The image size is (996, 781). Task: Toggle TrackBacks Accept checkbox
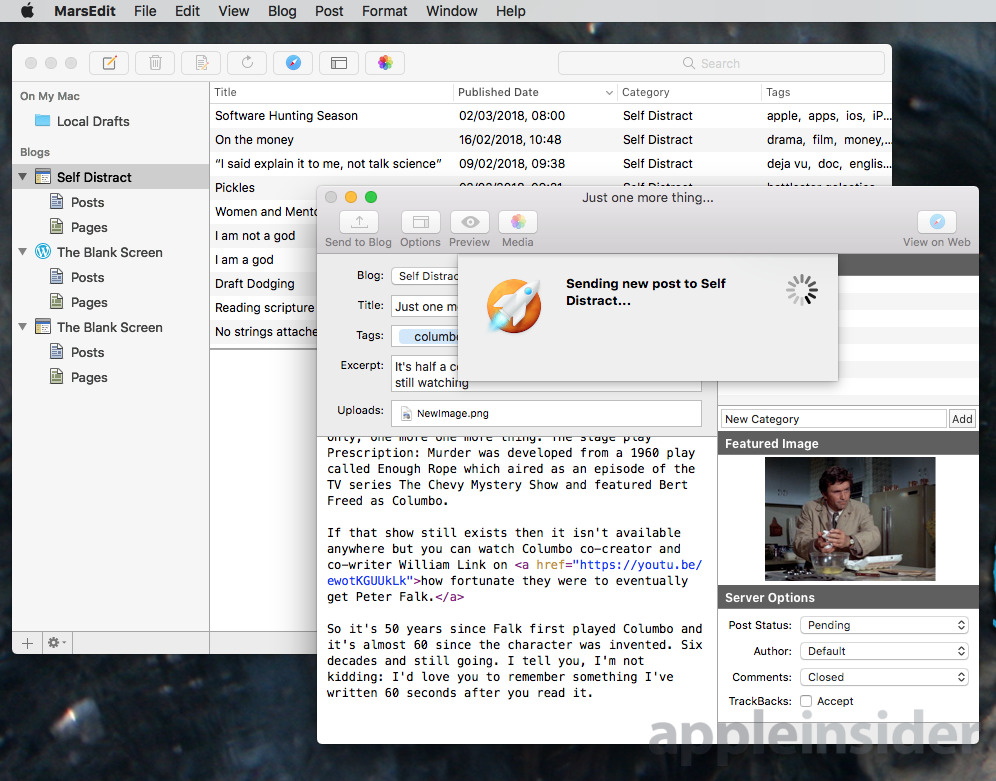point(806,702)
